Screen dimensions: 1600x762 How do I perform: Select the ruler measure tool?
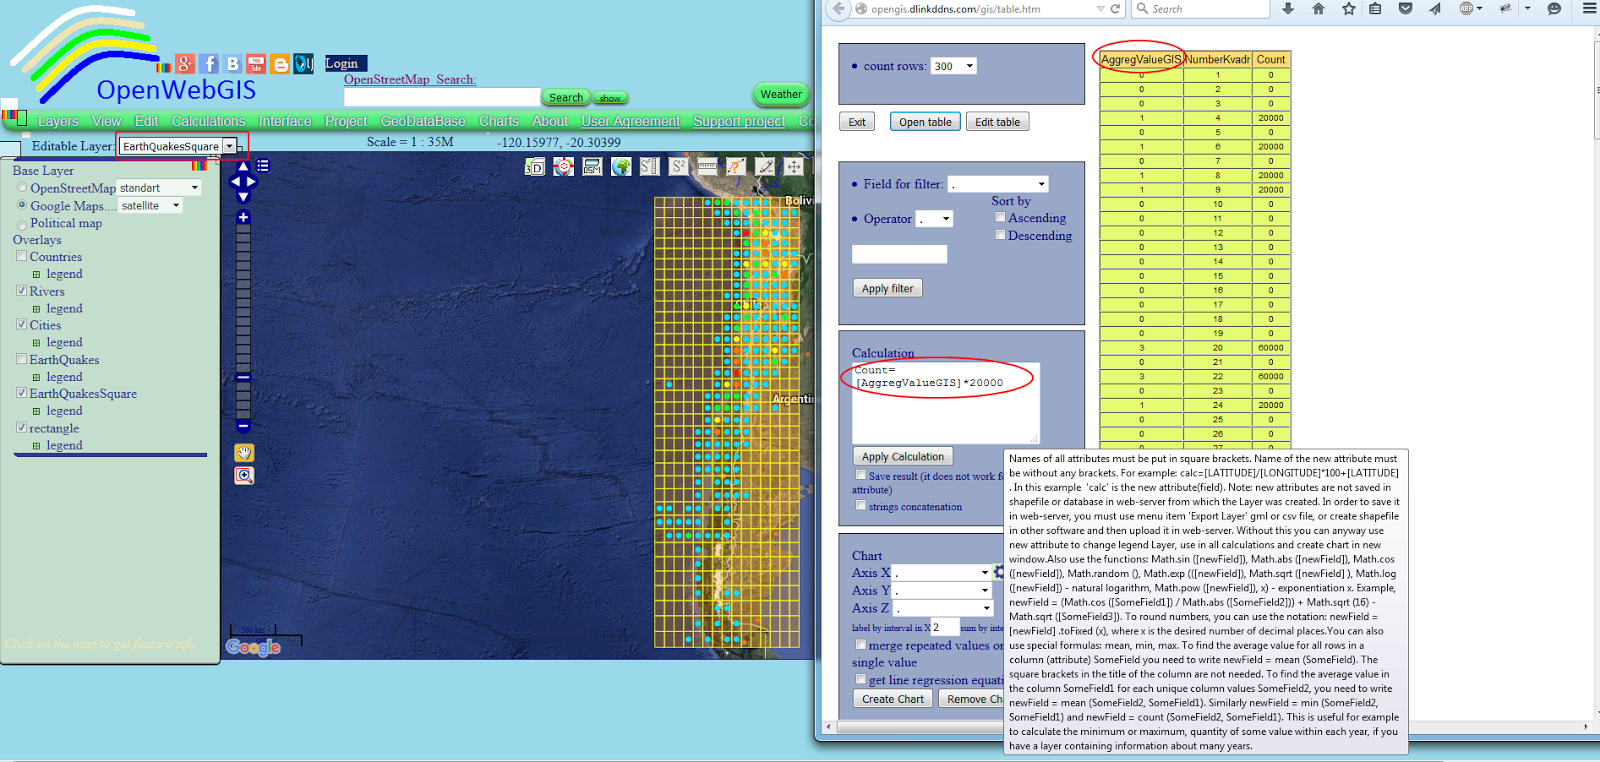click(x=707, y=167)
